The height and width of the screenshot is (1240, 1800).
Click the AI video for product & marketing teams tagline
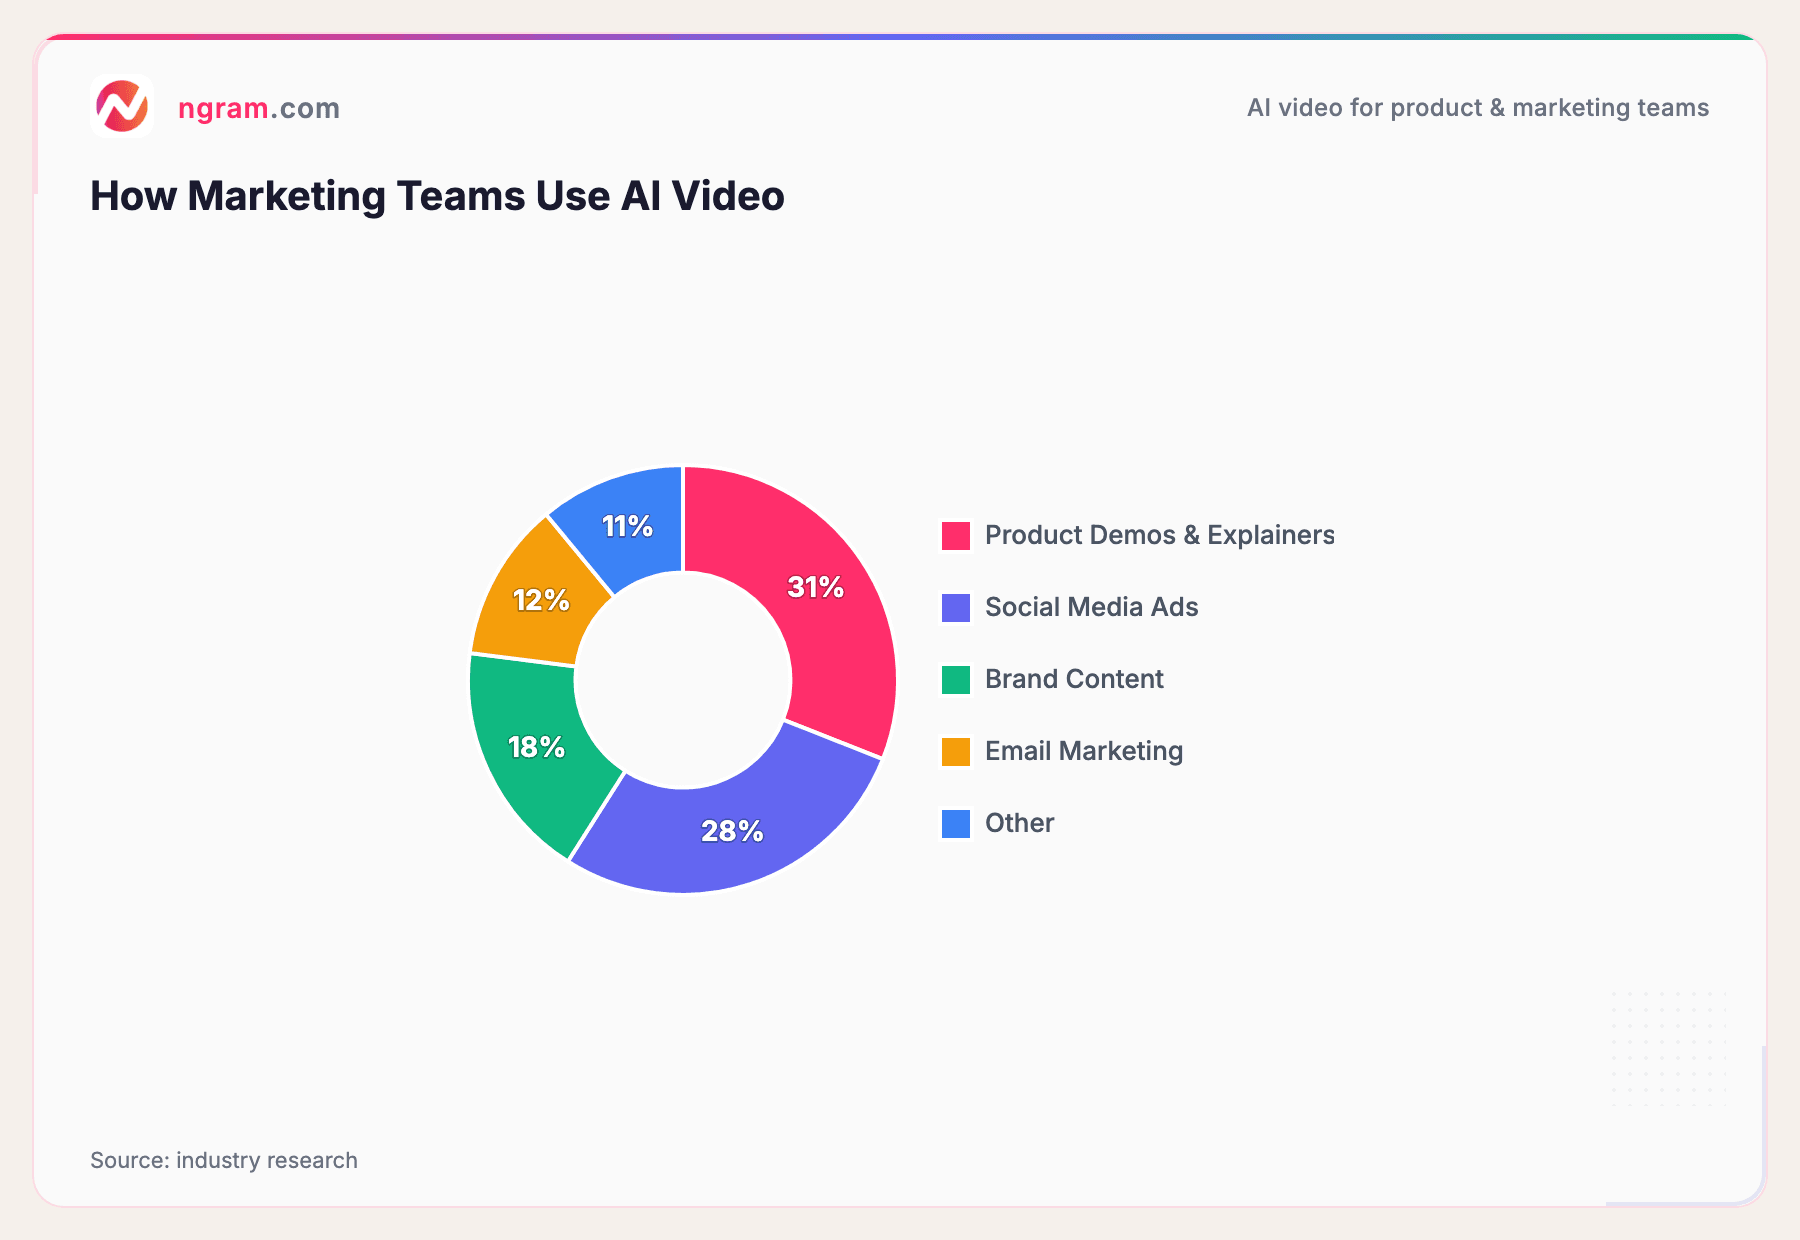(1477, 108)
